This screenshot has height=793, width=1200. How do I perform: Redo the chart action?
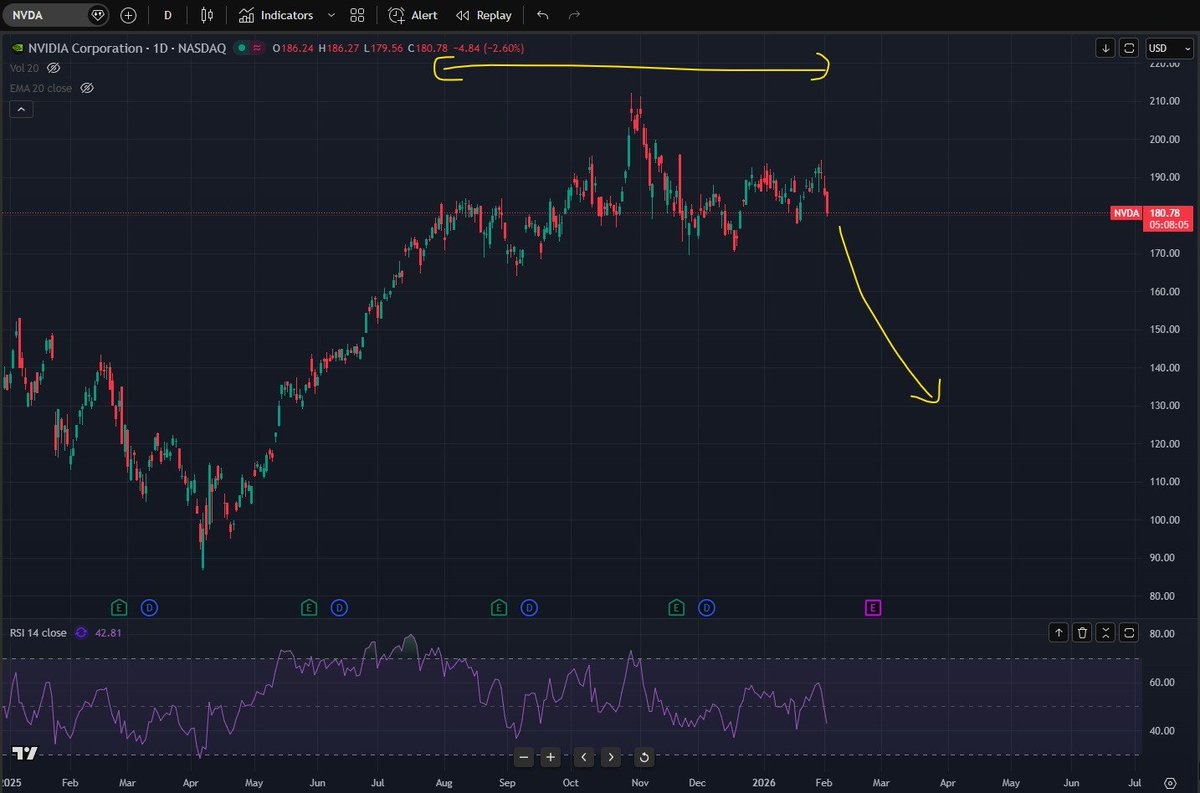tap(573, 15)
